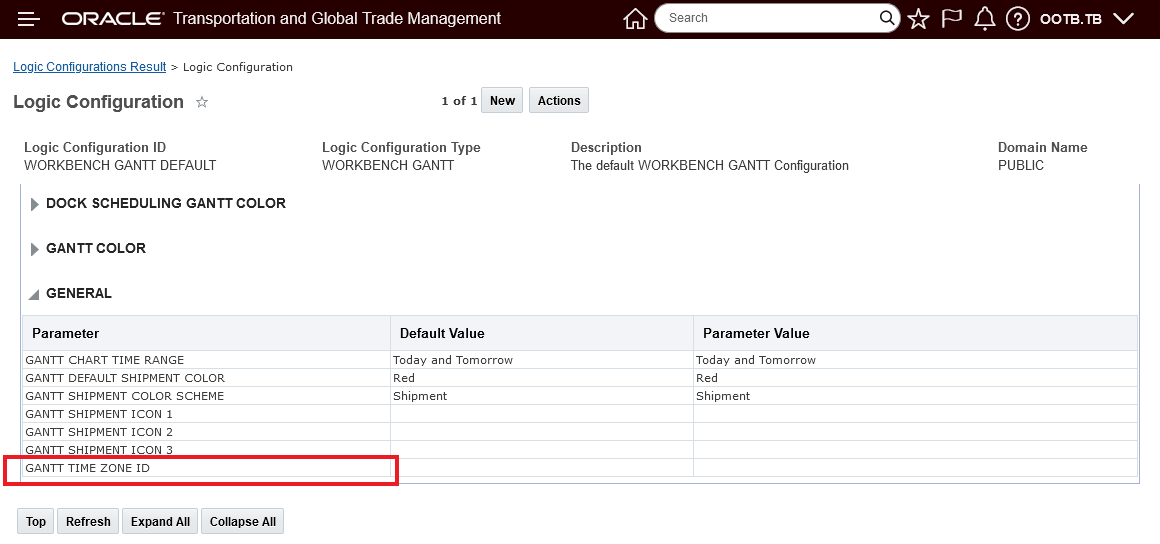The height and width of the screenshot is (544, 1160).
Task: Open the Favorites star in header
Action: [x=918, y=19]
